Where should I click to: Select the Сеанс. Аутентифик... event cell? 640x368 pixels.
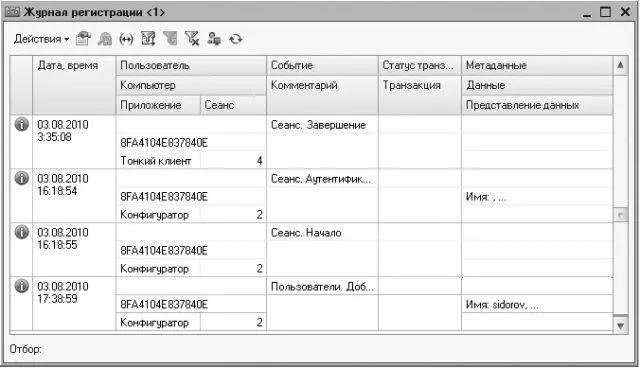click(x=322, y=179)
